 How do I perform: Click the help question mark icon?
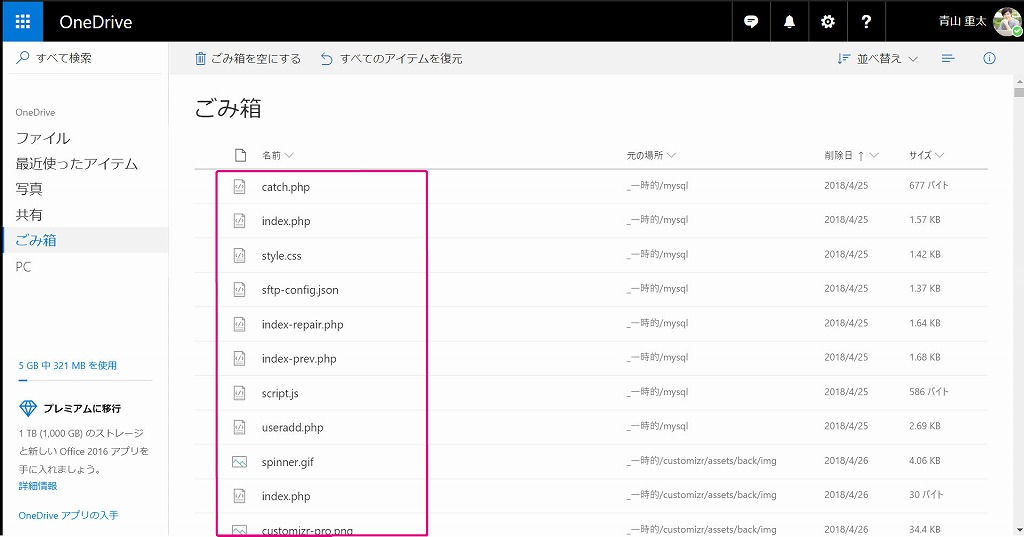pyautogui.click(x=866, y=22)
